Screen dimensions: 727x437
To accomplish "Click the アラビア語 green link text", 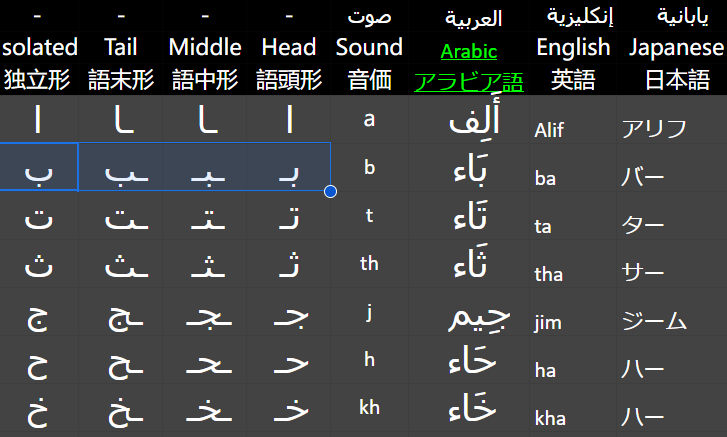I will (469, 80).
